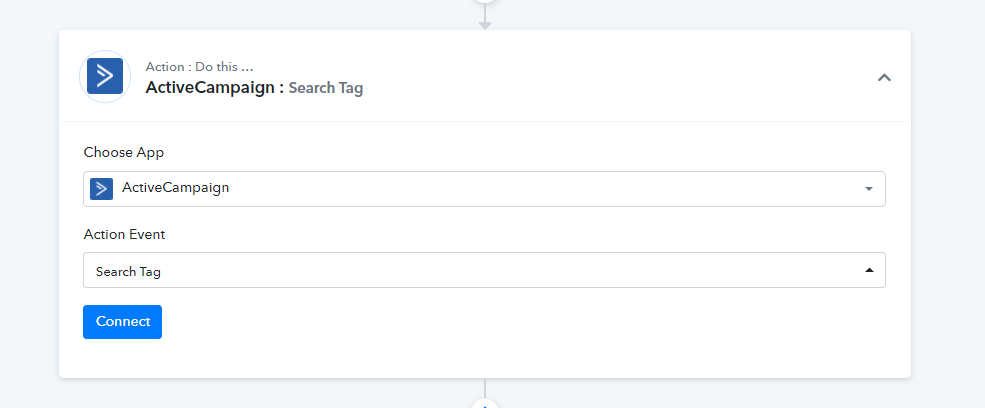Viewport: 985px width, 408px height.
Task: Click the small ActiveCampaign icon in Choose App field
Action: (101, 189)
